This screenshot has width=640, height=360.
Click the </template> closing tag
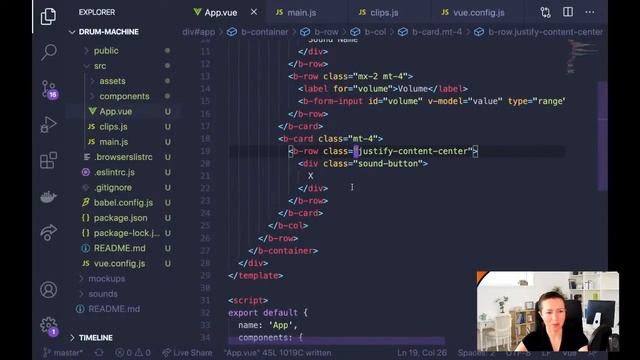pos(256,276)
